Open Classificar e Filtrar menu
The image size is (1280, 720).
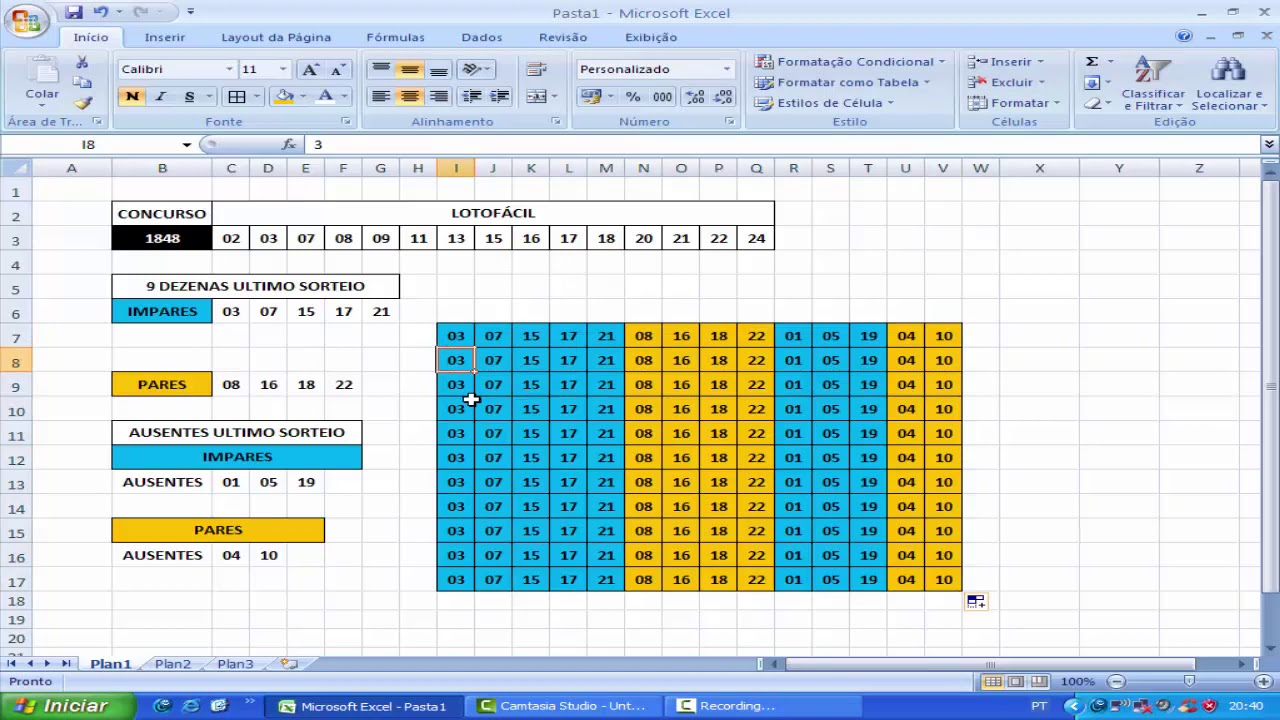point(1152,84)
